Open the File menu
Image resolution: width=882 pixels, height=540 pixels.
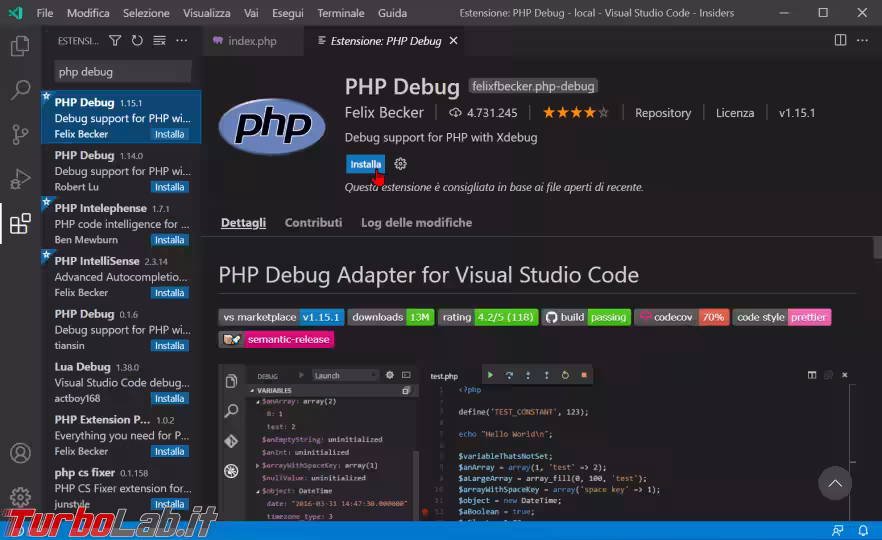(x=45, y=12)
